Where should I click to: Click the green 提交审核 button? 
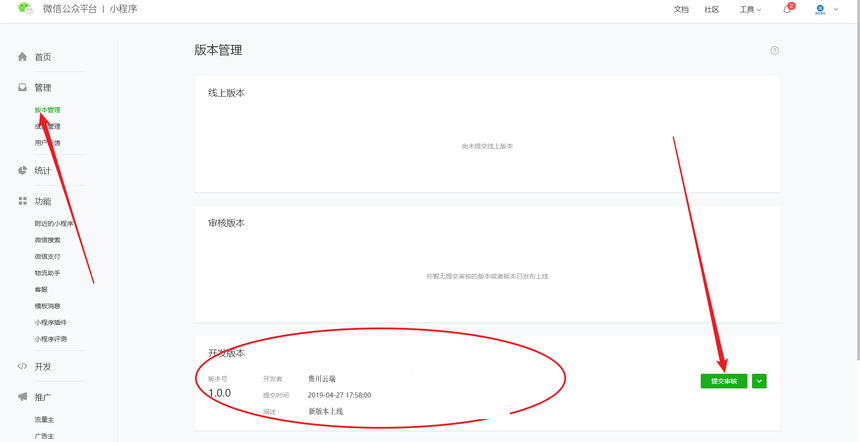coord(723,381)
